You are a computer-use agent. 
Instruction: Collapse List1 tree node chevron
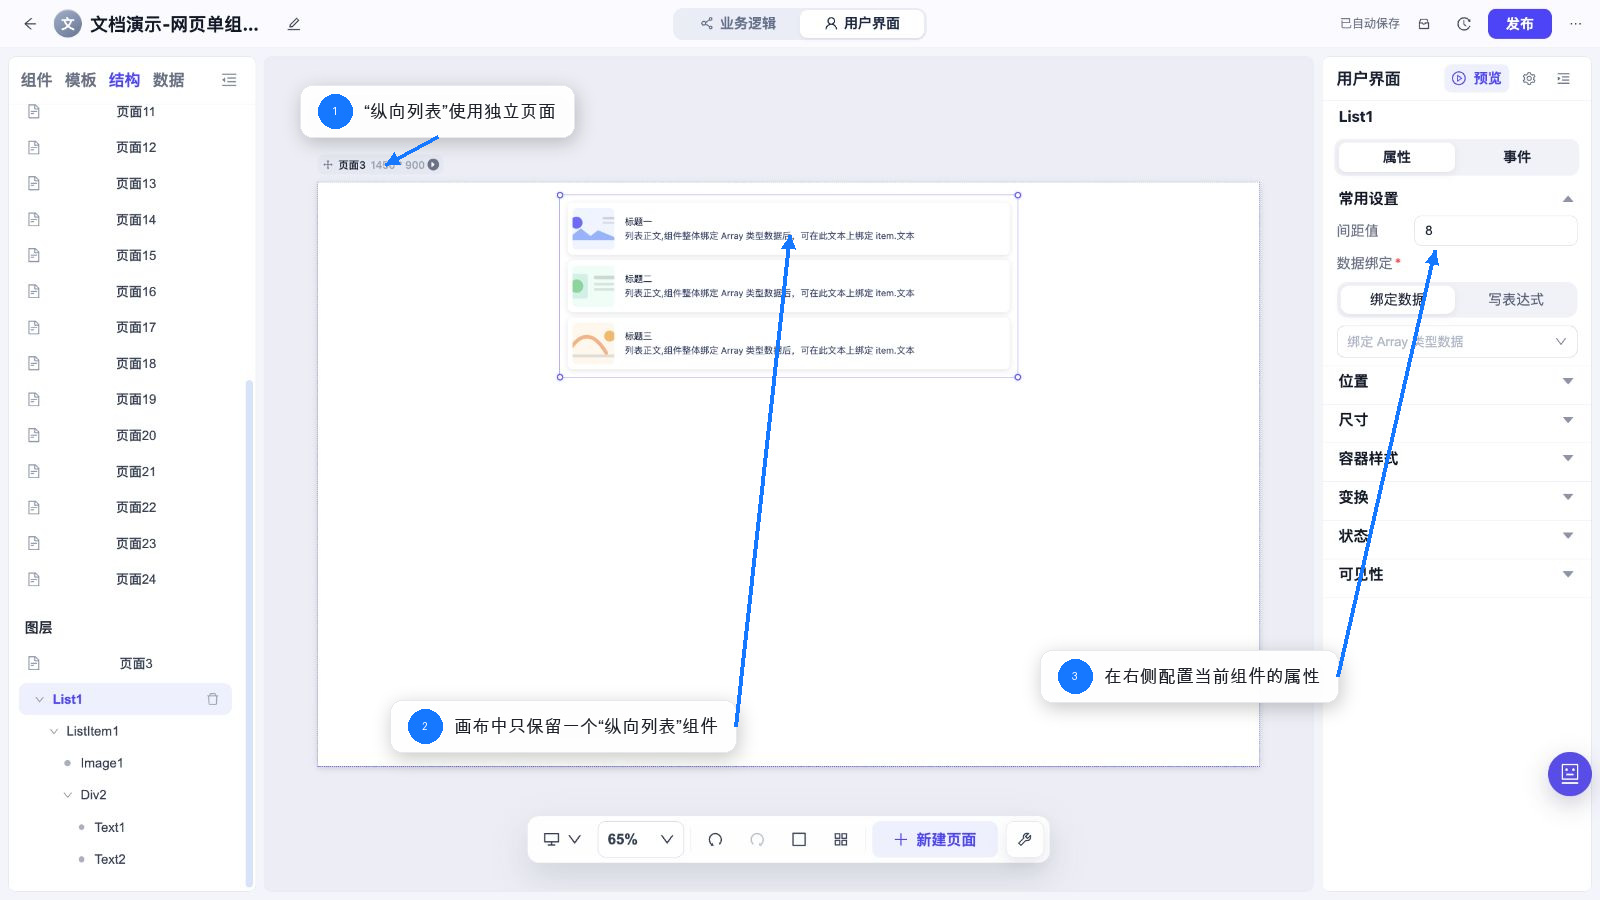40,699
